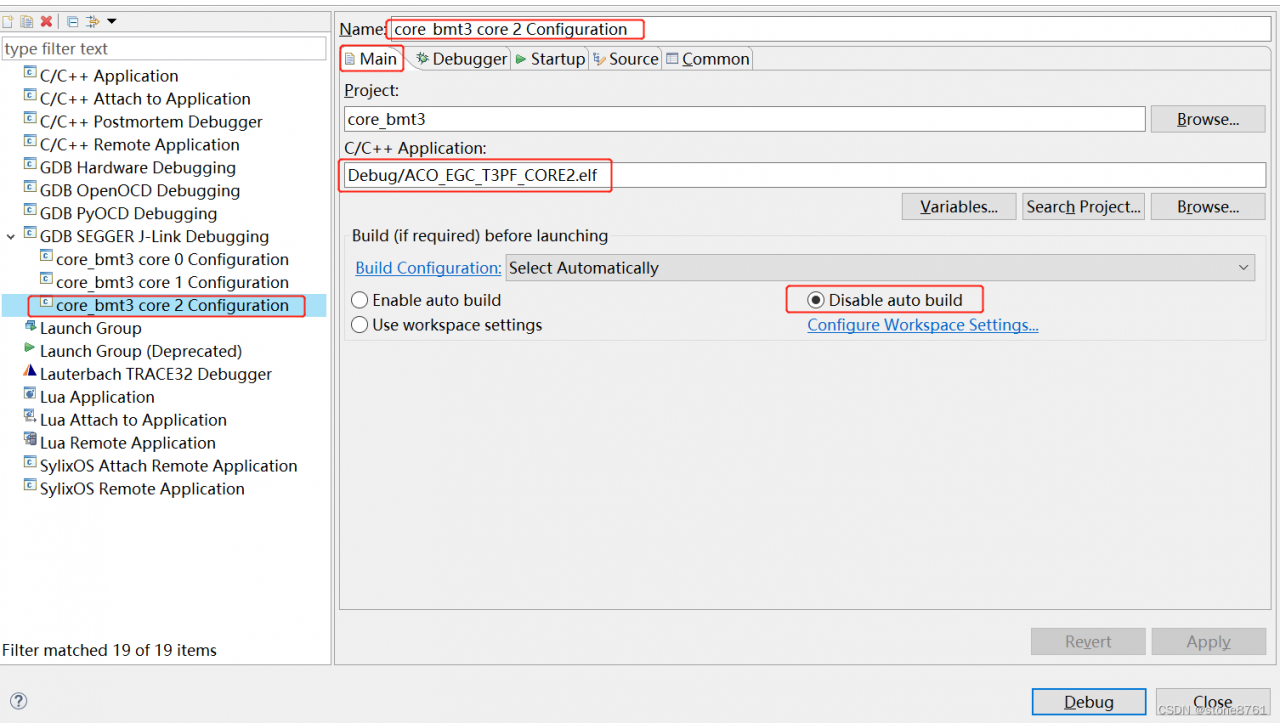Click the duplicate launch configuration icon
Viewport: 1280px width, 723px height.
coord(27,21)
